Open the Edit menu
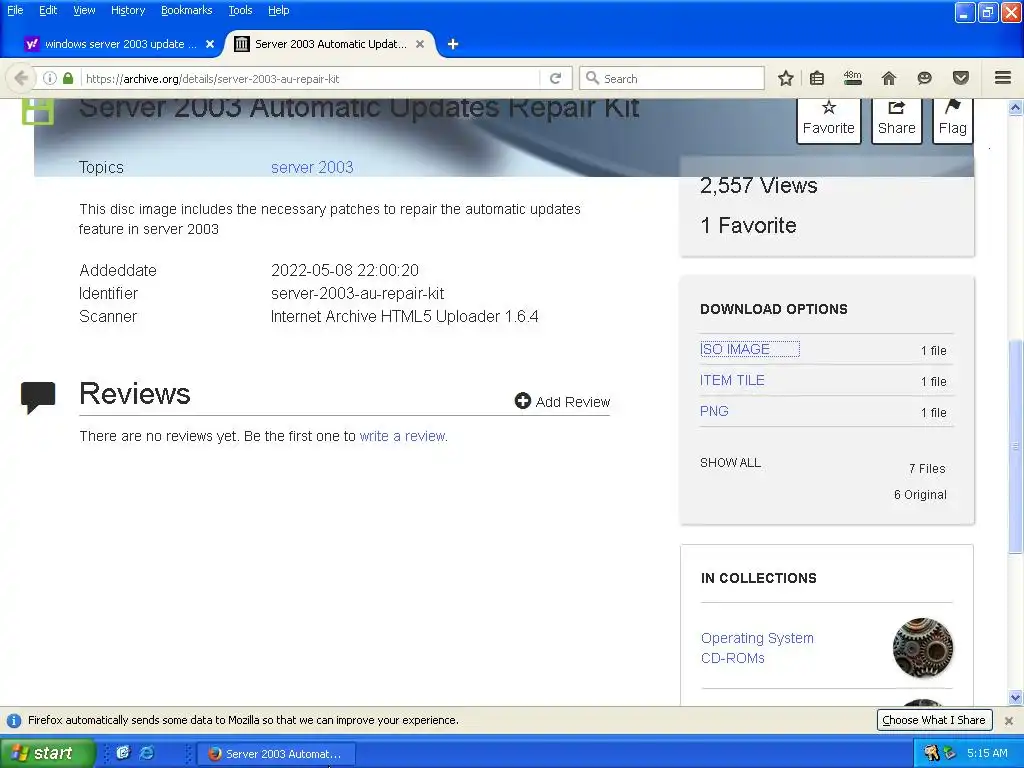This screenshot has width=1024, height=768. coord(48,10)
